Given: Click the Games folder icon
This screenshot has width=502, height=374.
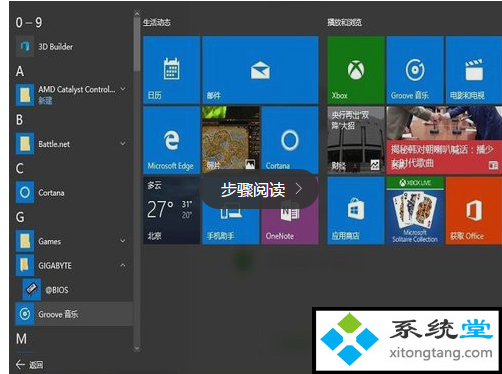Looking at the screenshot, I should tap(25, 241).
